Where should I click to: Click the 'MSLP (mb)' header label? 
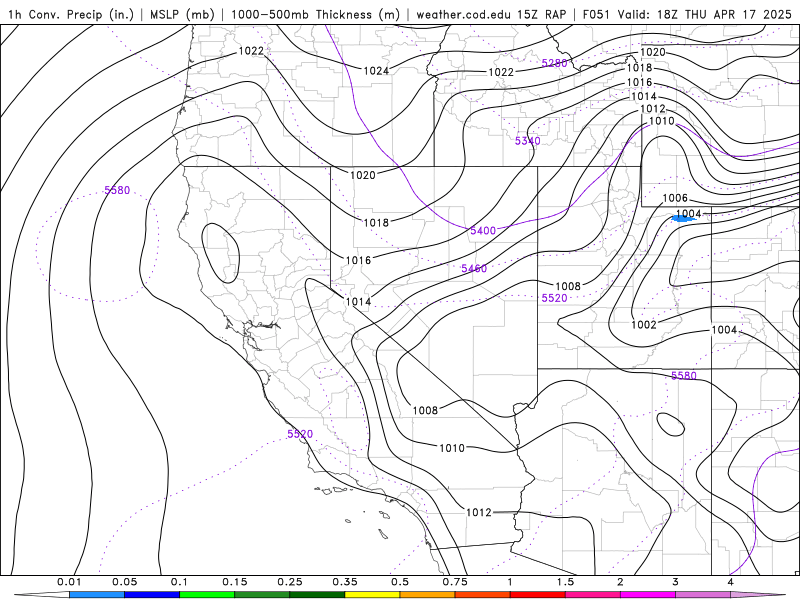(182, 14)
